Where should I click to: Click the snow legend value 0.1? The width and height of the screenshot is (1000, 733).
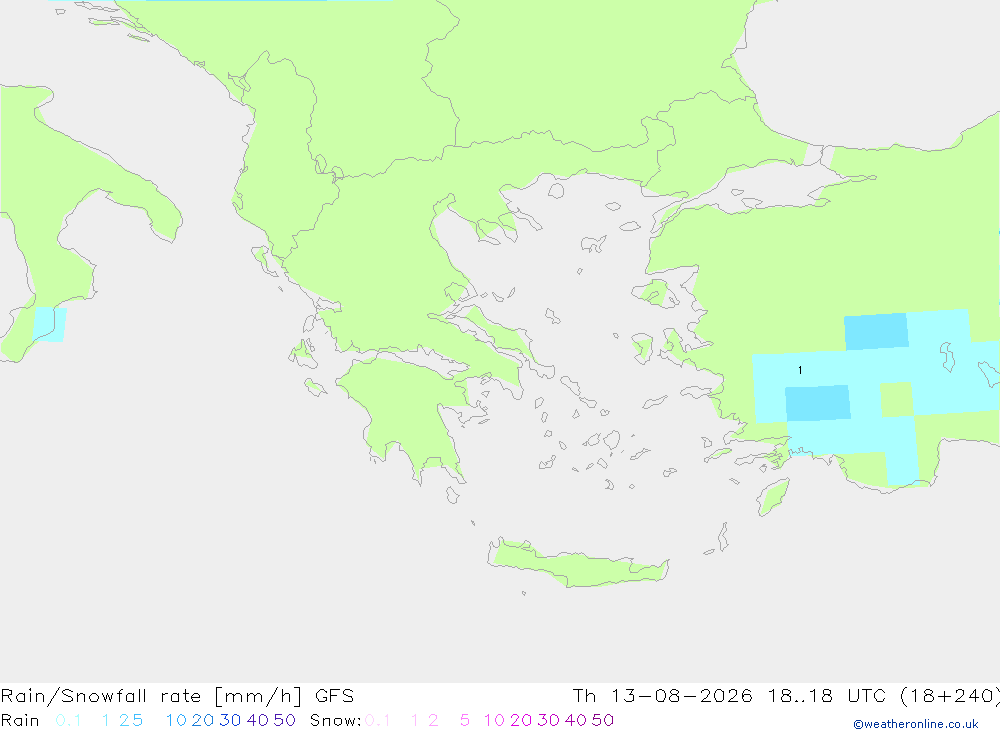[378, 720]
